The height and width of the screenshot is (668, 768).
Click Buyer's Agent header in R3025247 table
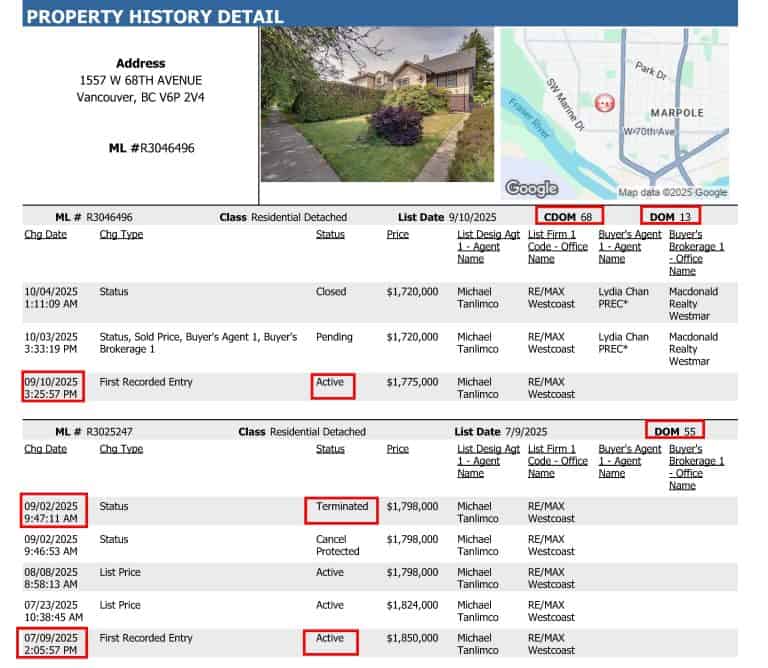tap(629, 461)
